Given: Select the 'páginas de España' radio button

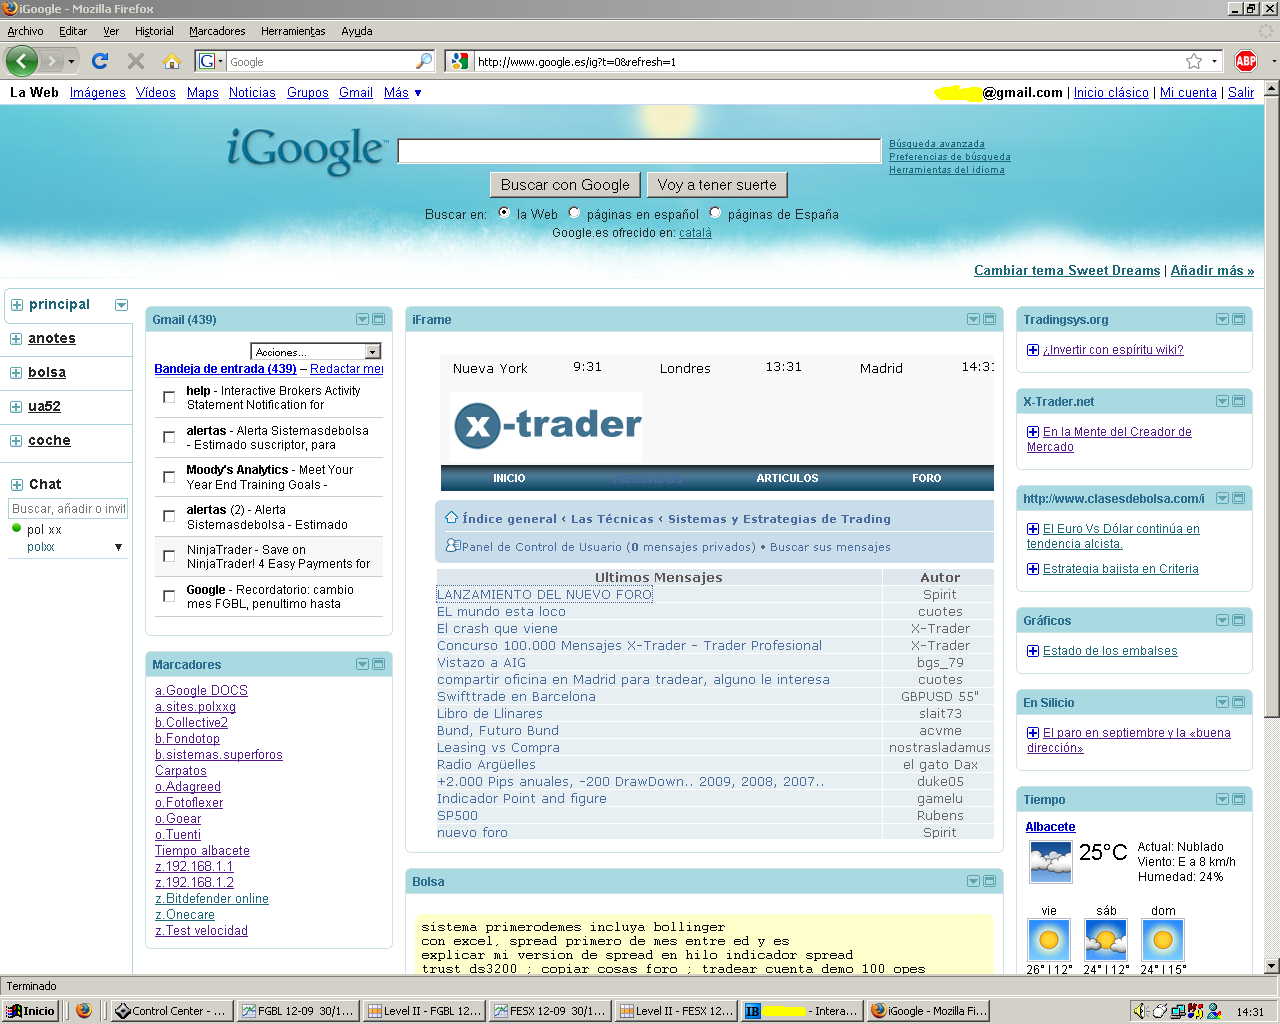Looking at the screenshot, I should tap(715, 213).
